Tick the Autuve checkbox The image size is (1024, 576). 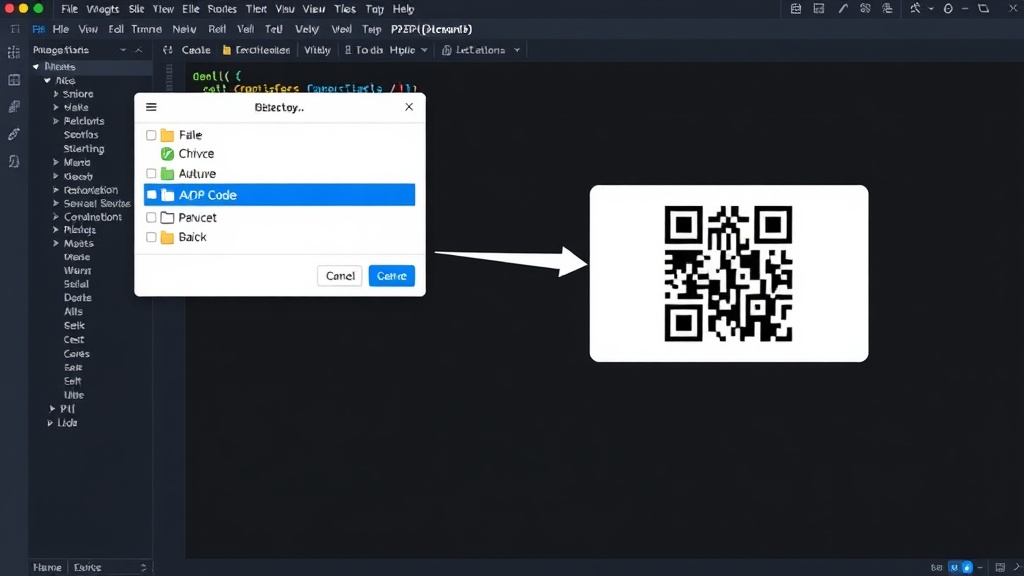(151, 174)
